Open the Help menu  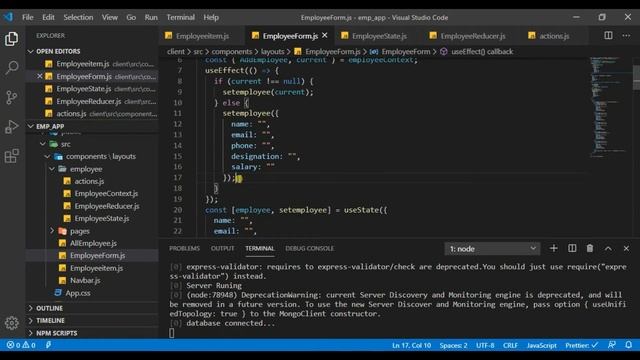click(x=211, y=17)
